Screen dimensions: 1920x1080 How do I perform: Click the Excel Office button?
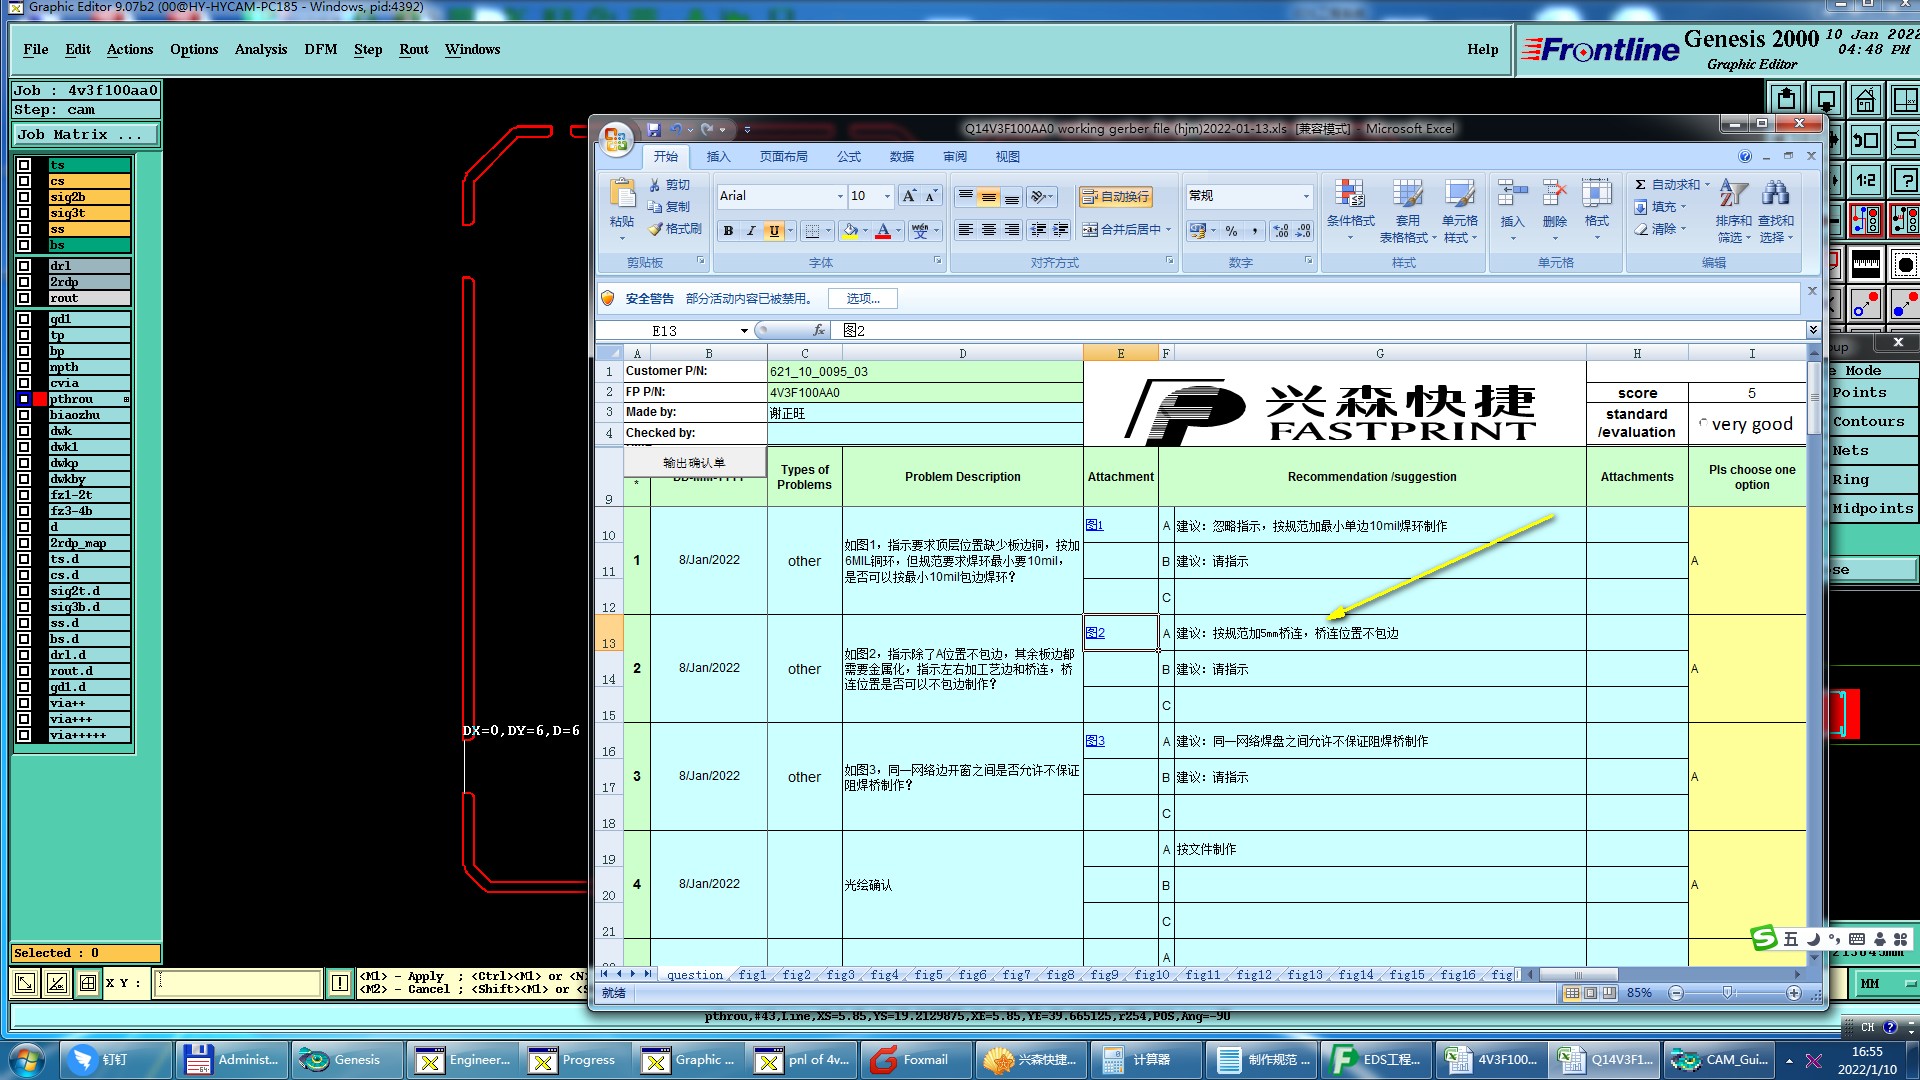(x=616, y=138)
